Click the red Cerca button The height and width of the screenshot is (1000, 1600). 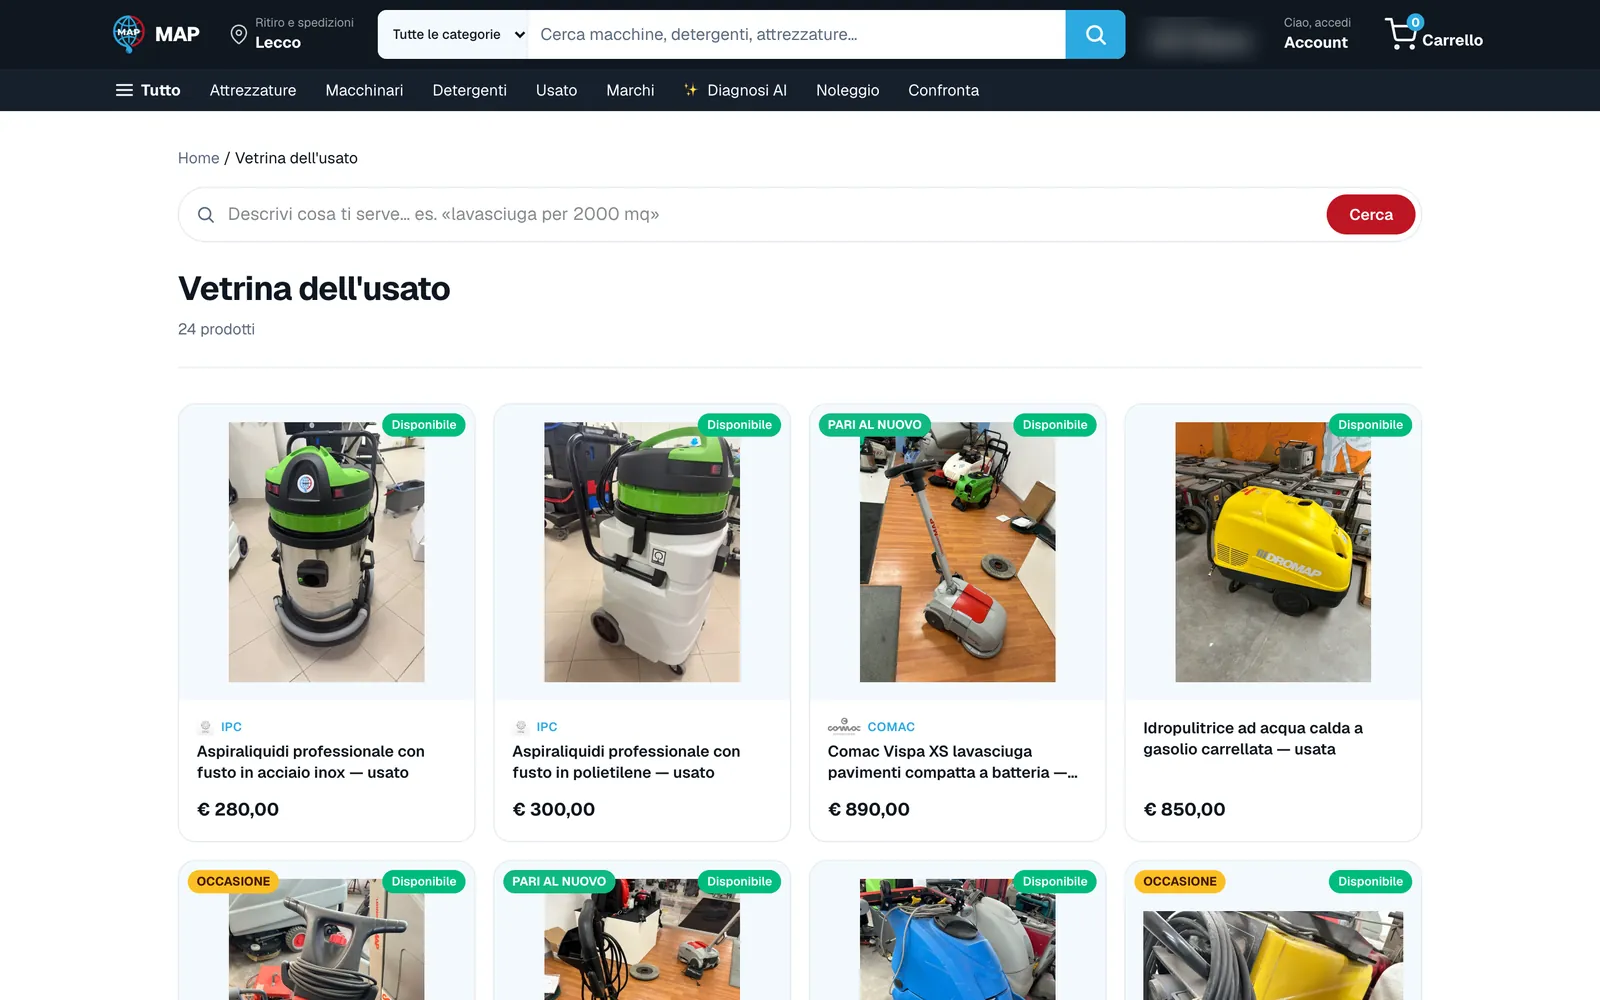click(x=1370, y=214)
